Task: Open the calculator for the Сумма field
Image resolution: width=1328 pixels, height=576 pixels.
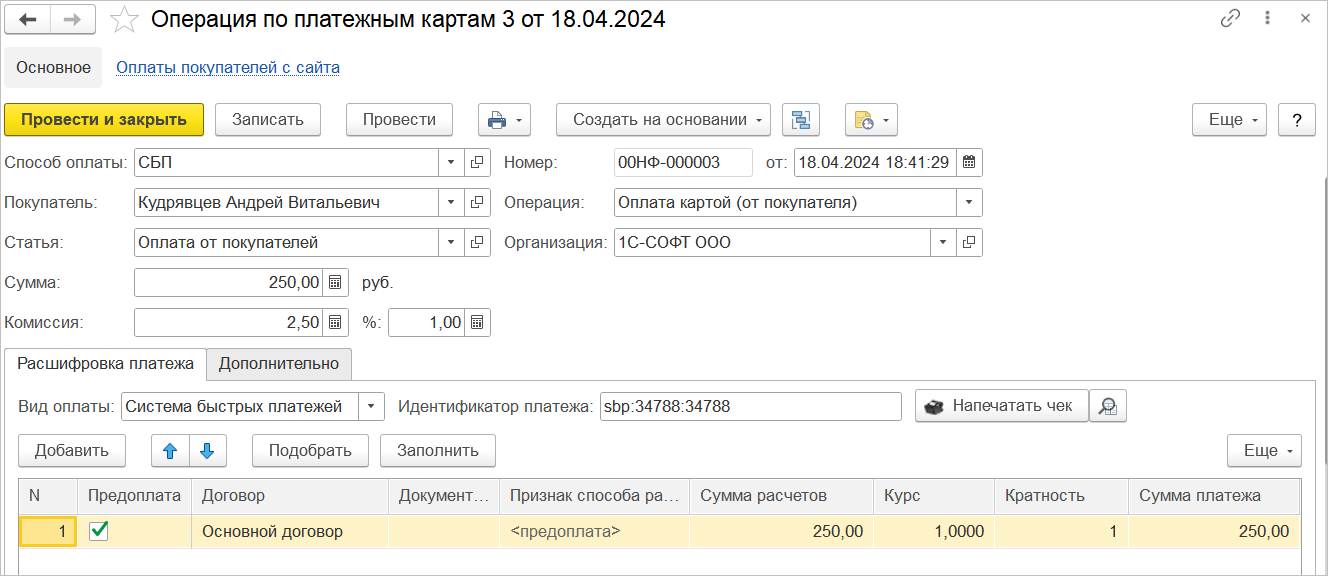Action: pyautogui.click(x=335, y=282)
